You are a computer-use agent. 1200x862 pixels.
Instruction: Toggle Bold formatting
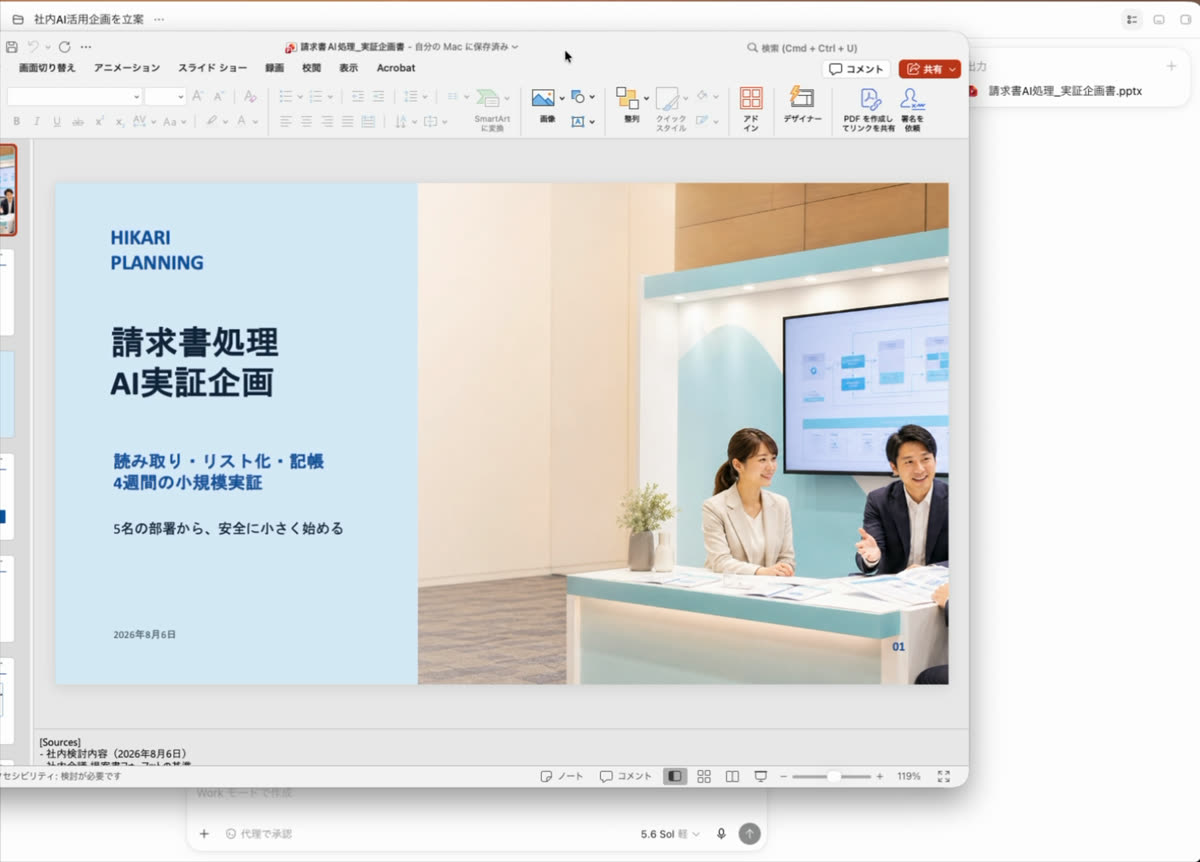tap(15, 121)
